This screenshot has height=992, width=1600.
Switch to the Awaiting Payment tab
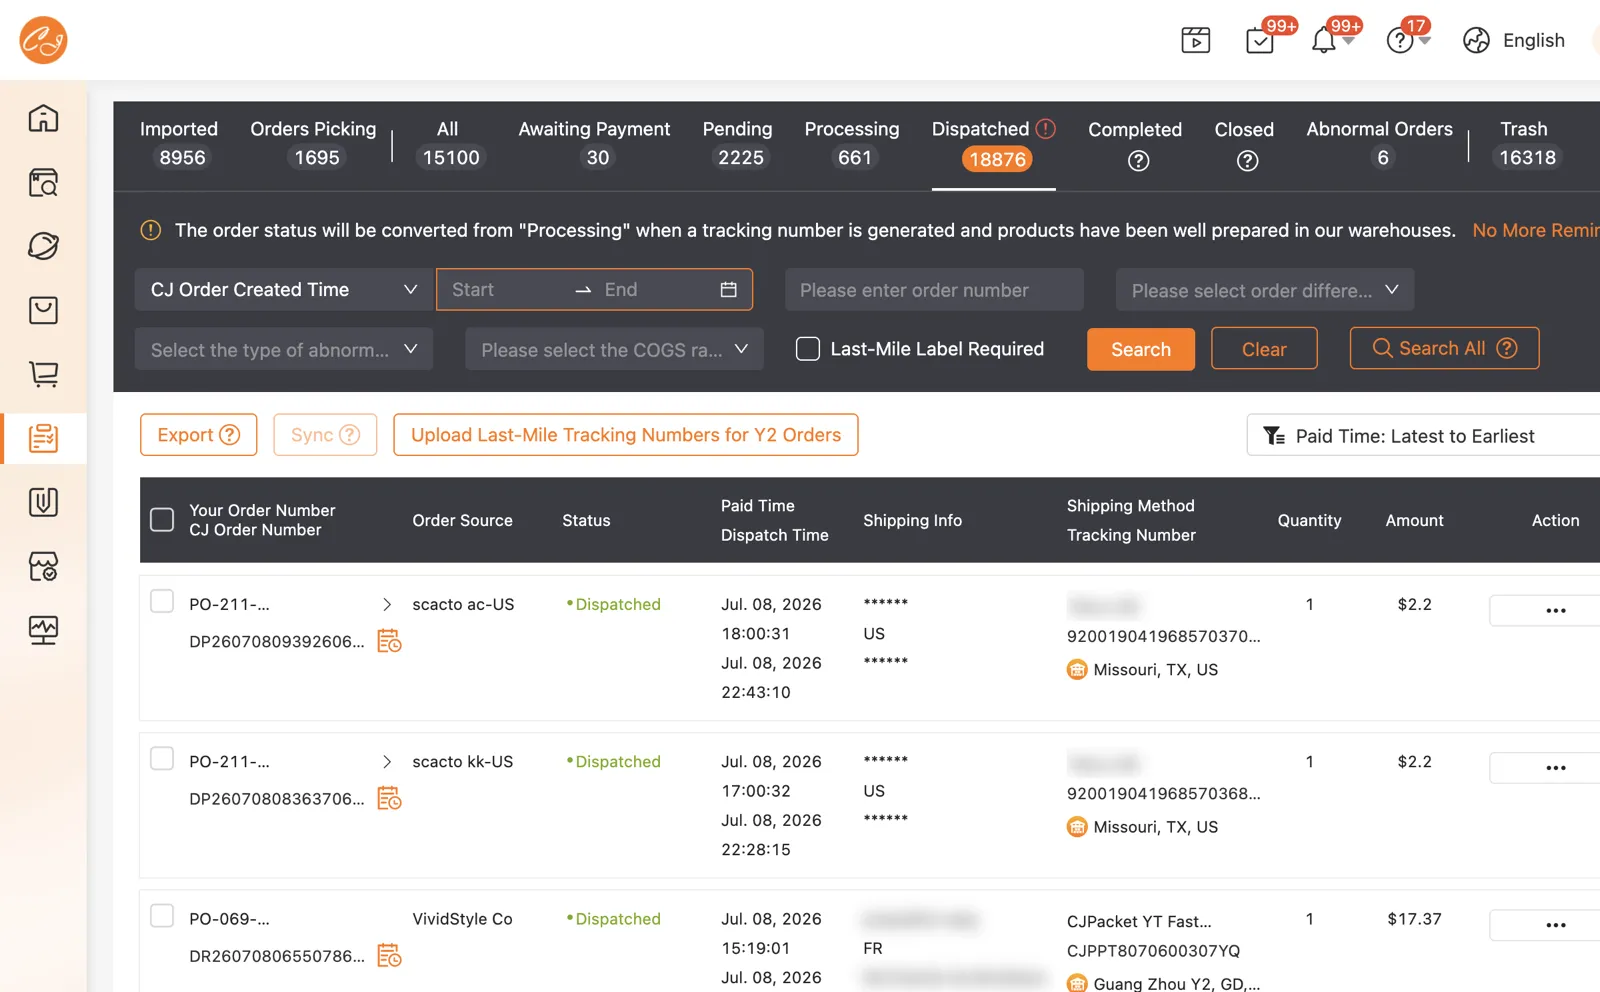[595, 143]
